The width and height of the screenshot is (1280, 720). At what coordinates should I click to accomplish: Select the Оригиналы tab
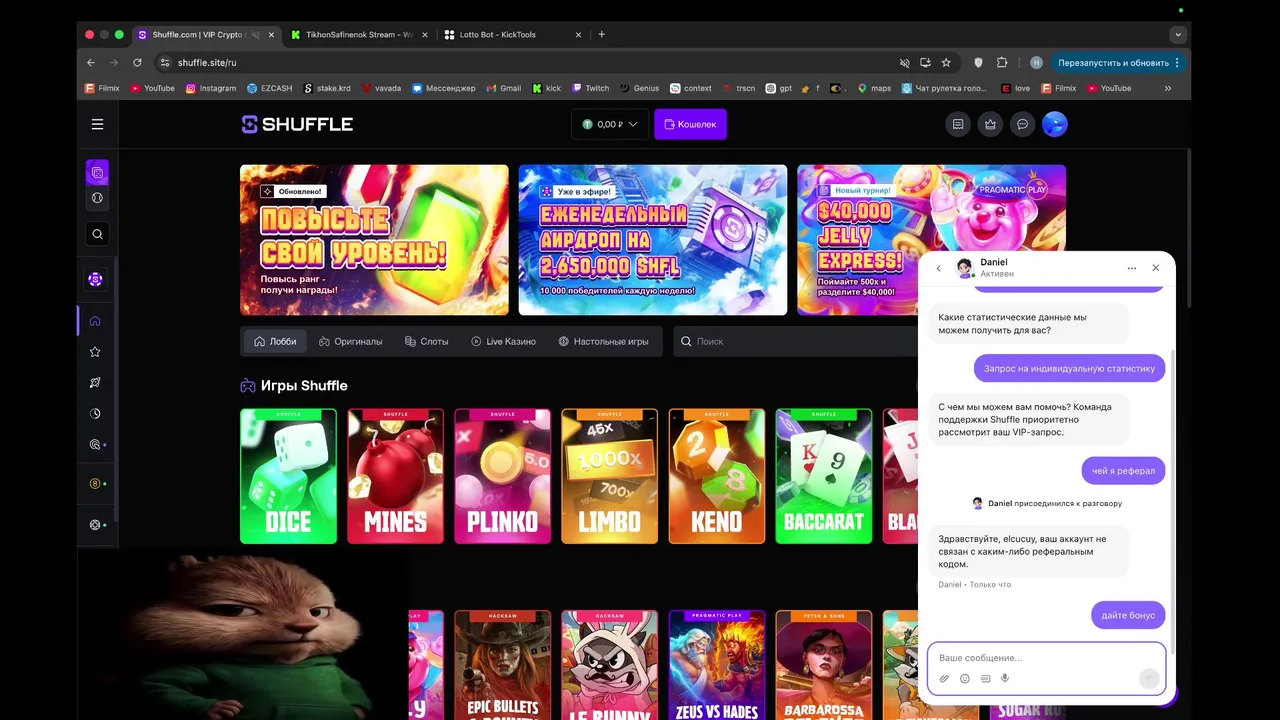point(350,341)
